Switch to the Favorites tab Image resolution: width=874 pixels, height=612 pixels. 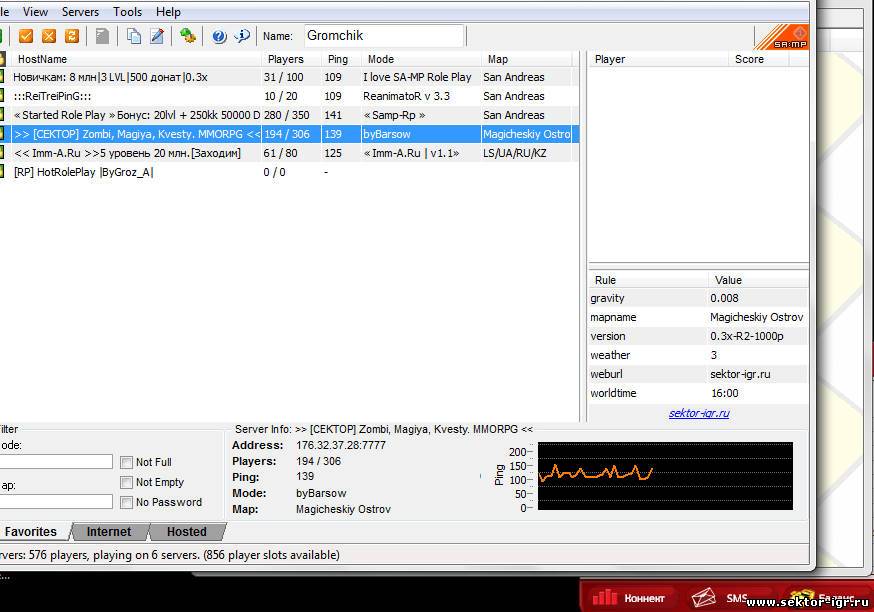click(32, 532)
